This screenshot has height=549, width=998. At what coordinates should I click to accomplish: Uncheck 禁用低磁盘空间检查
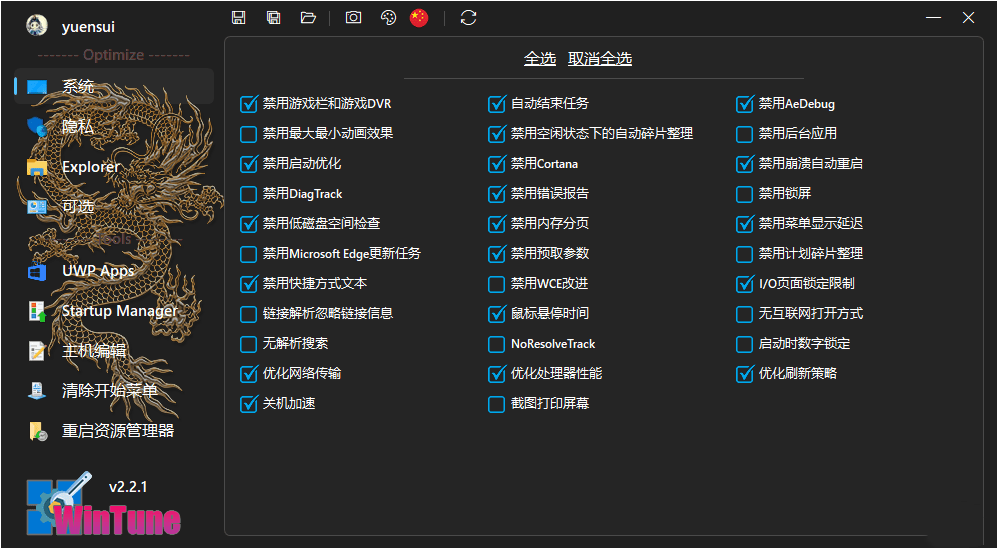point(248,224)
